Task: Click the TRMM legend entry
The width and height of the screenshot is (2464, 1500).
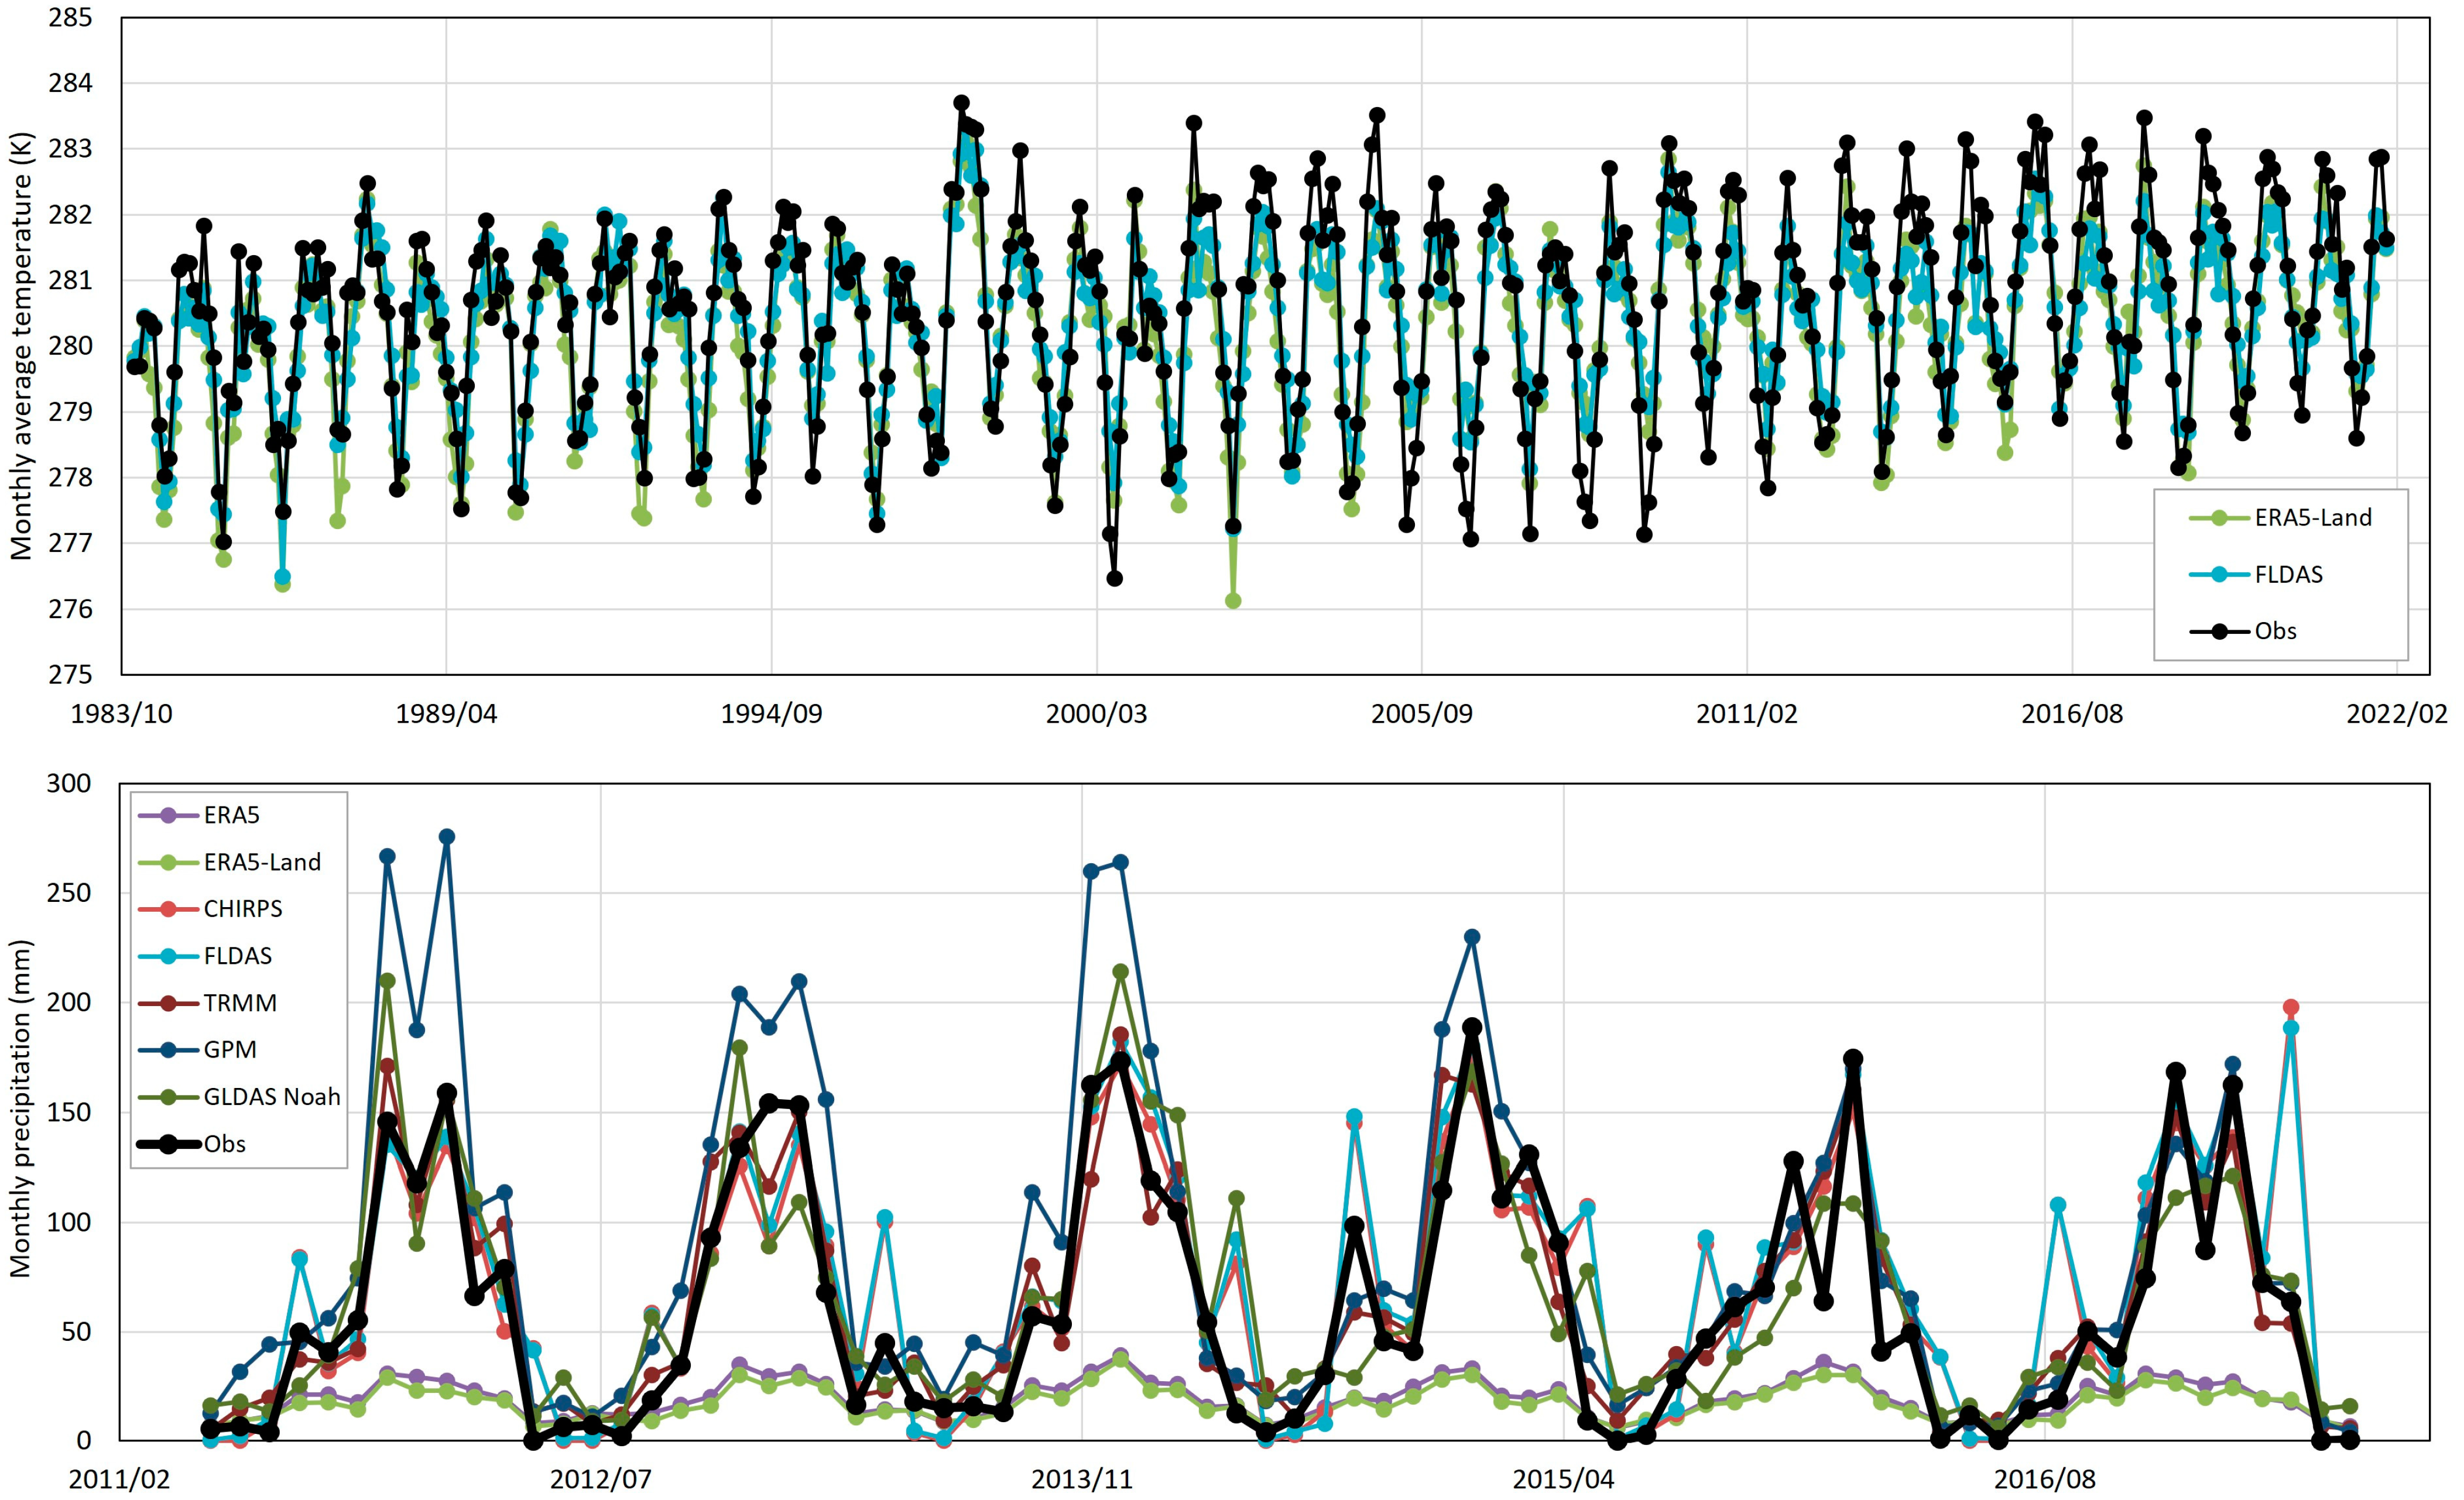Action: (239, 1003)
